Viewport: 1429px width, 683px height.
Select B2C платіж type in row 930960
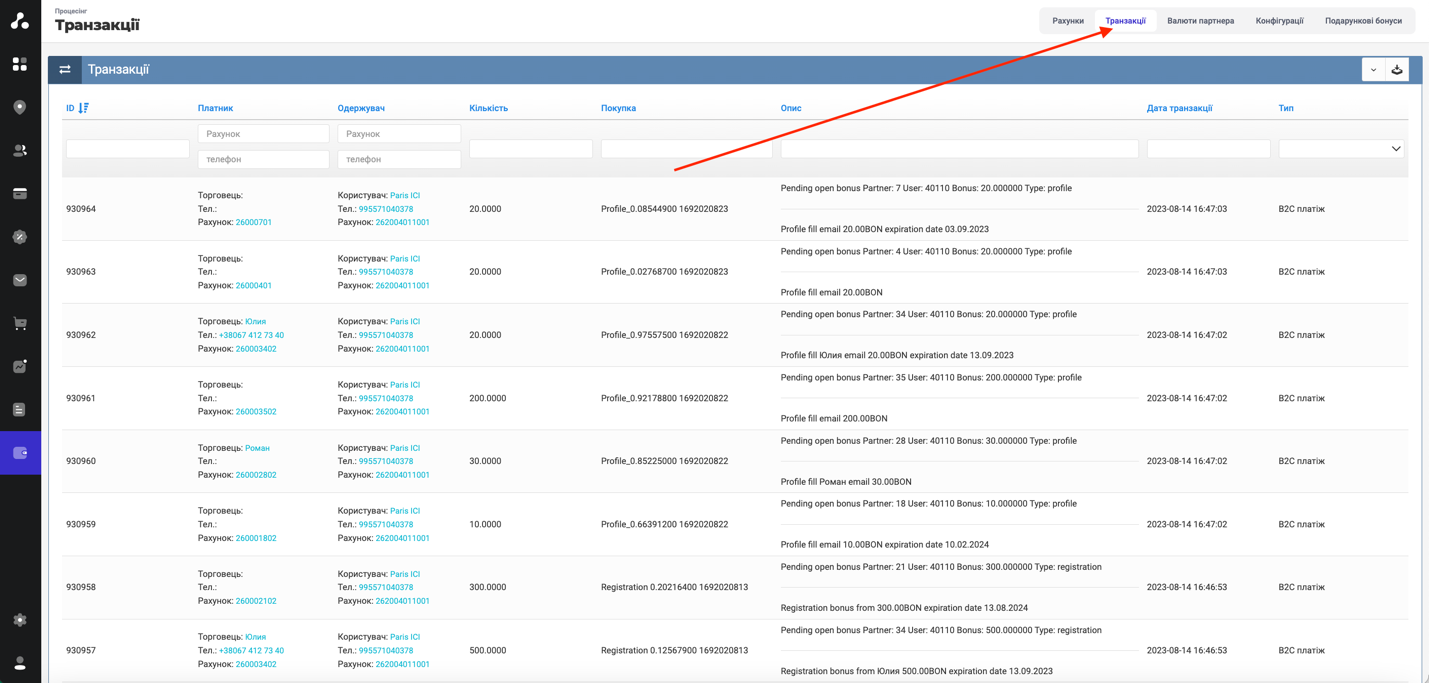1301,461
